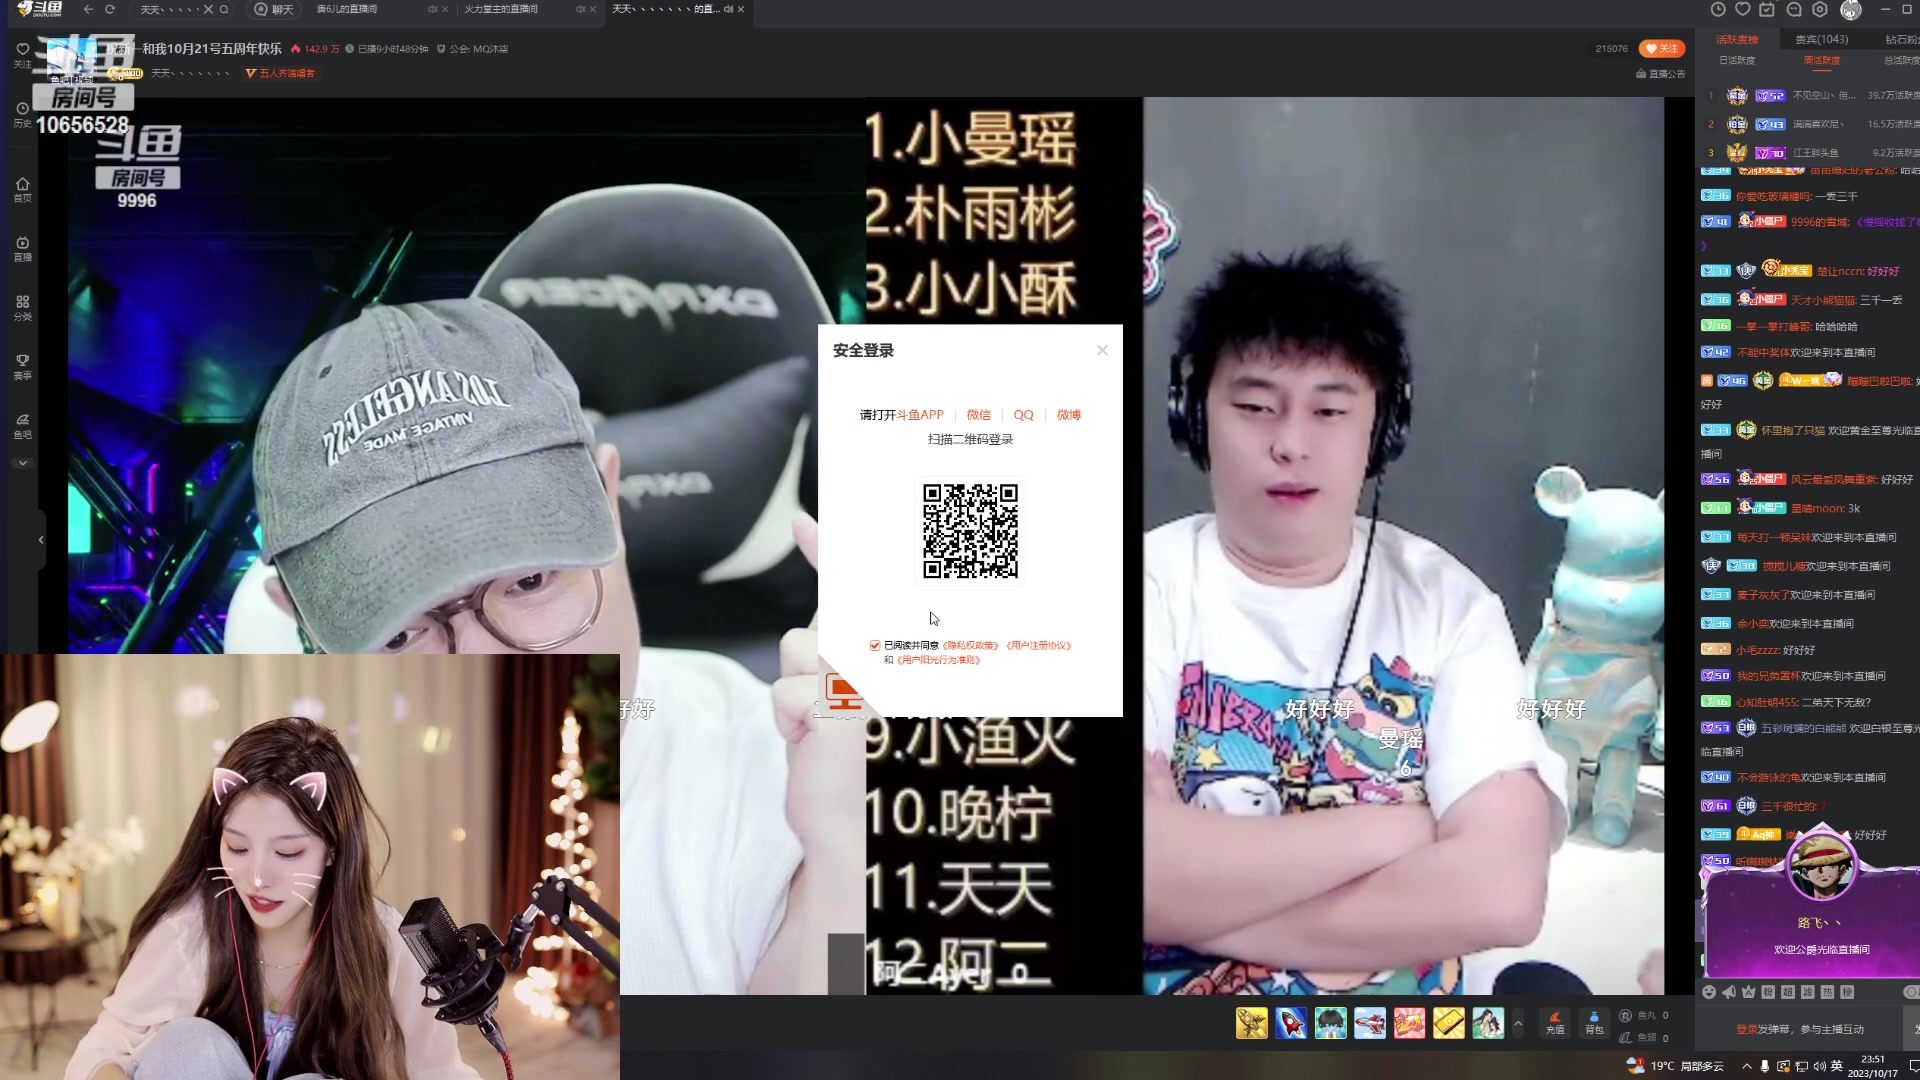Send the crying boy gift

(x=1330, y=1023)
